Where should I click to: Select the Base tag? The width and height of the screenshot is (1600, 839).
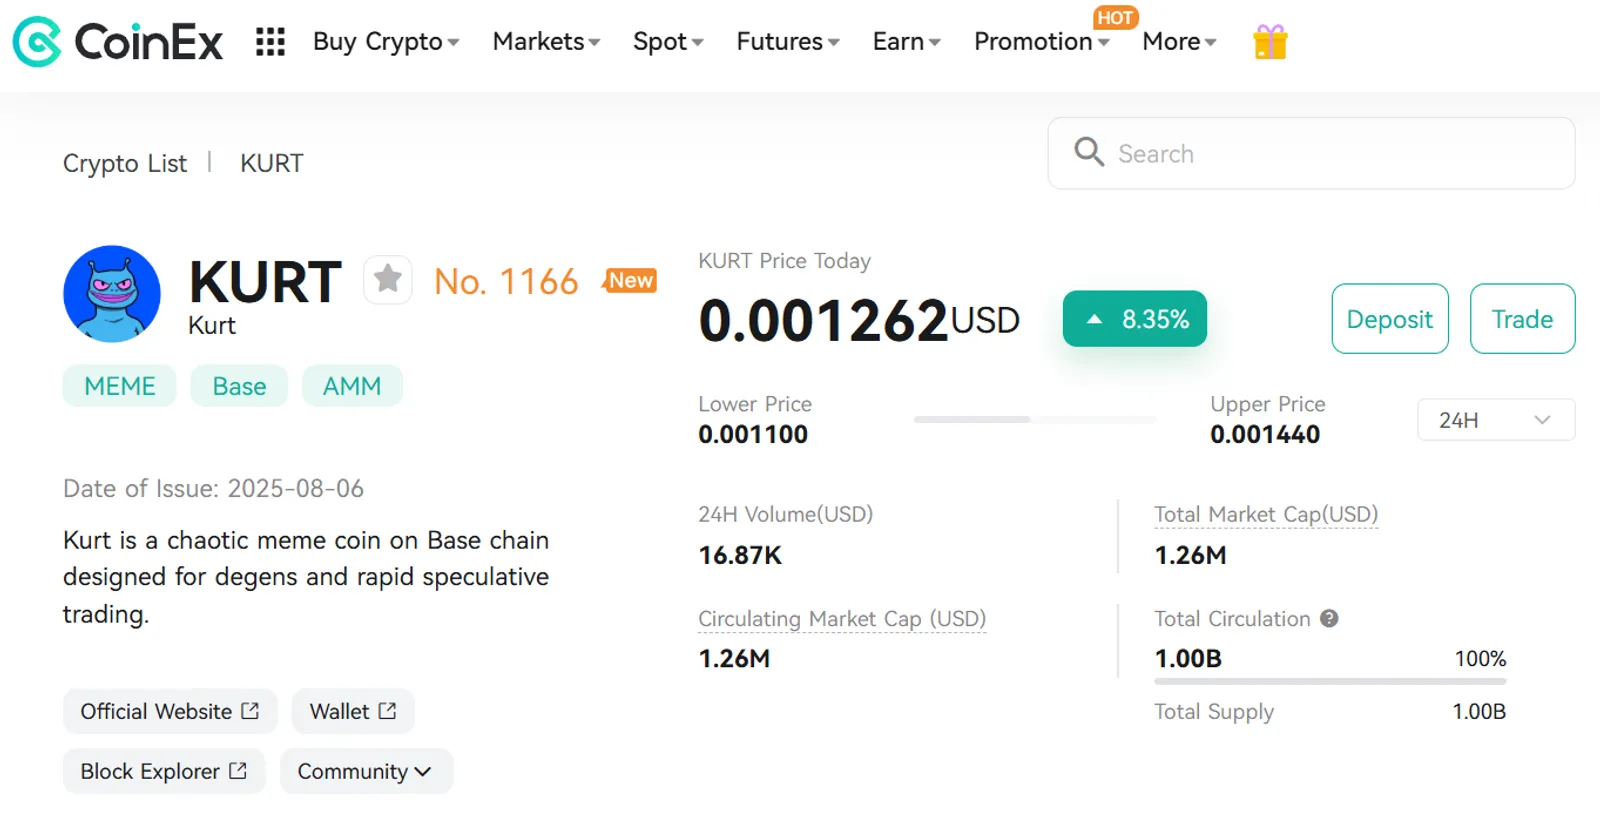(239, 386)
